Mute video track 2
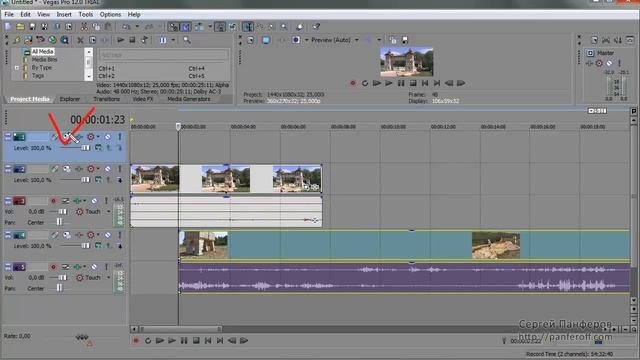The image size is (640, 360). 108,169
